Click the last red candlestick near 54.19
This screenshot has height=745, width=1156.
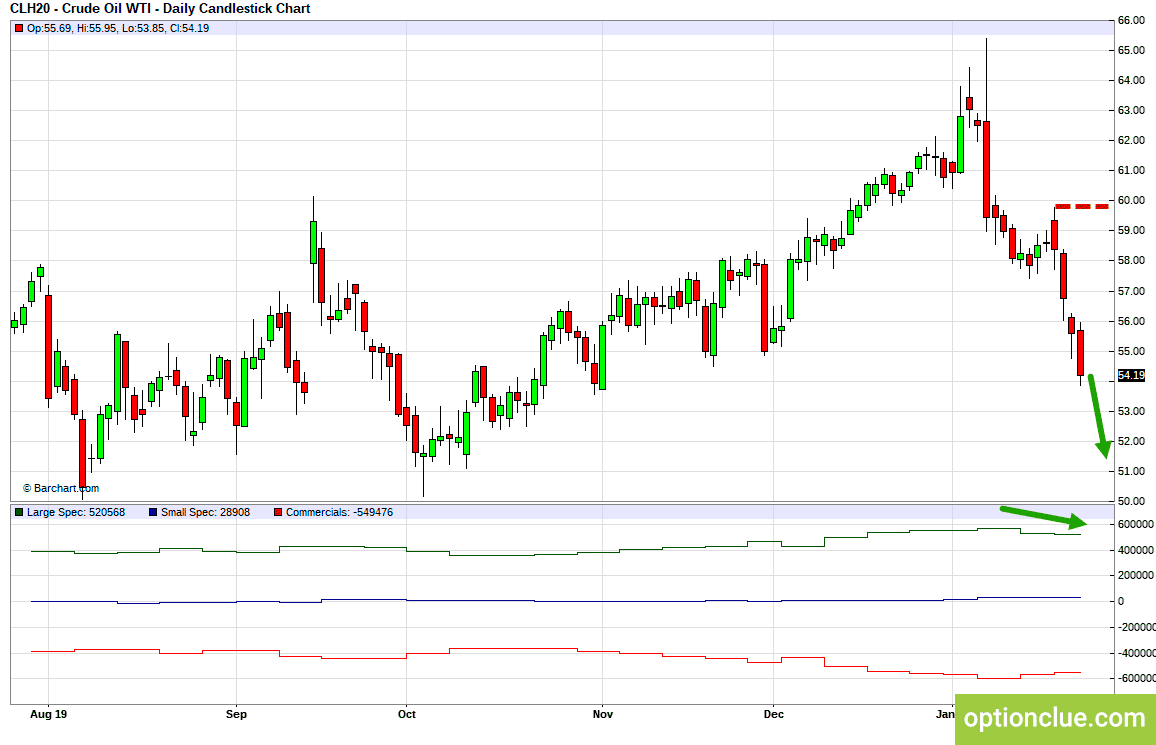[x=1081, y=353]
